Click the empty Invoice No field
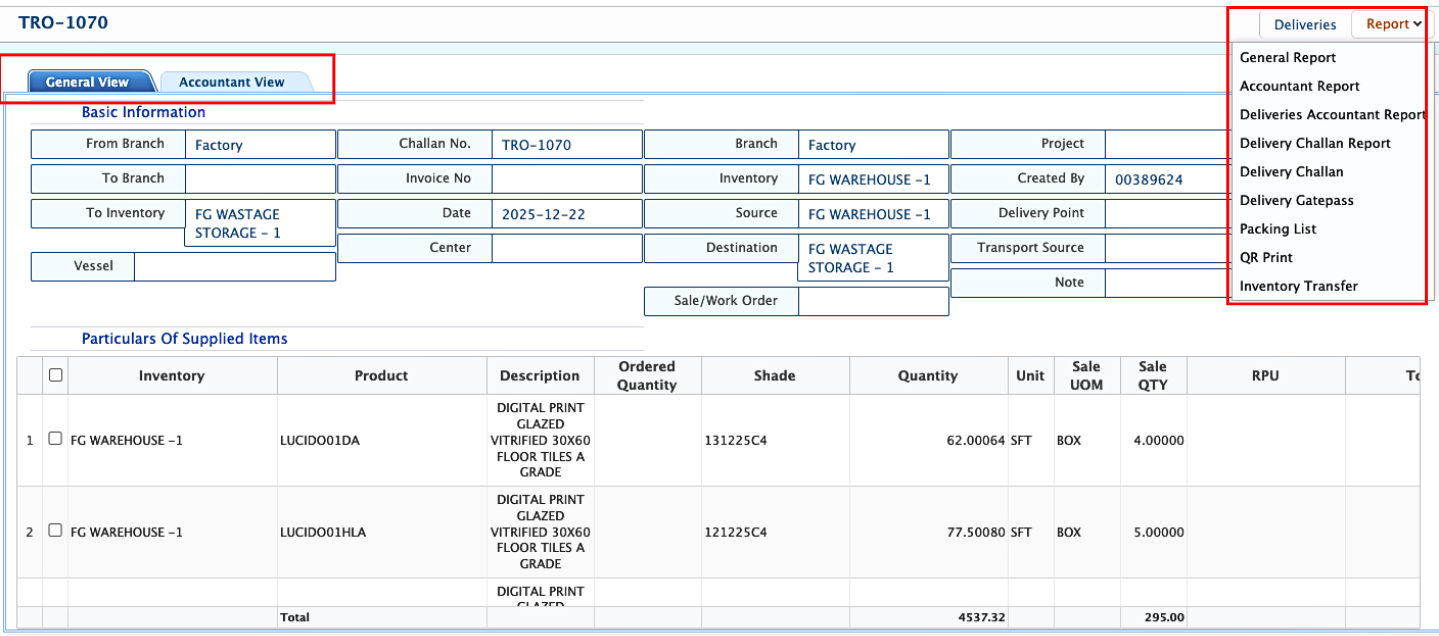The width and height of the screenshot is (1439, 636). (566, 179)
